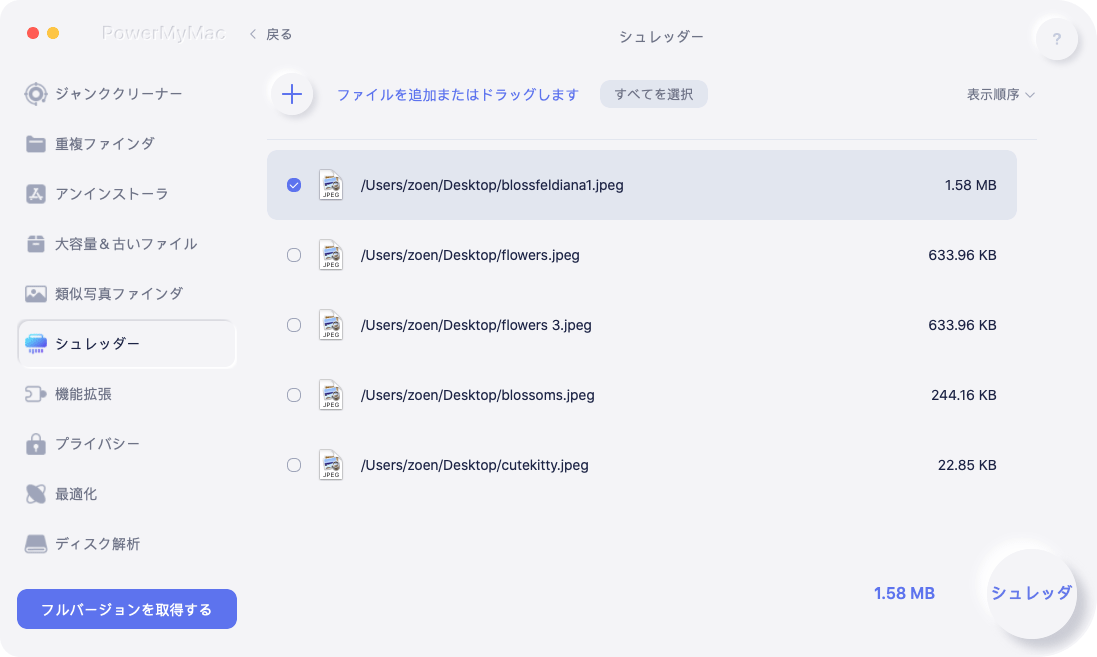1097x657 pixels.
Task: Open the 機能拡張 module
Action: pos(83,394)
